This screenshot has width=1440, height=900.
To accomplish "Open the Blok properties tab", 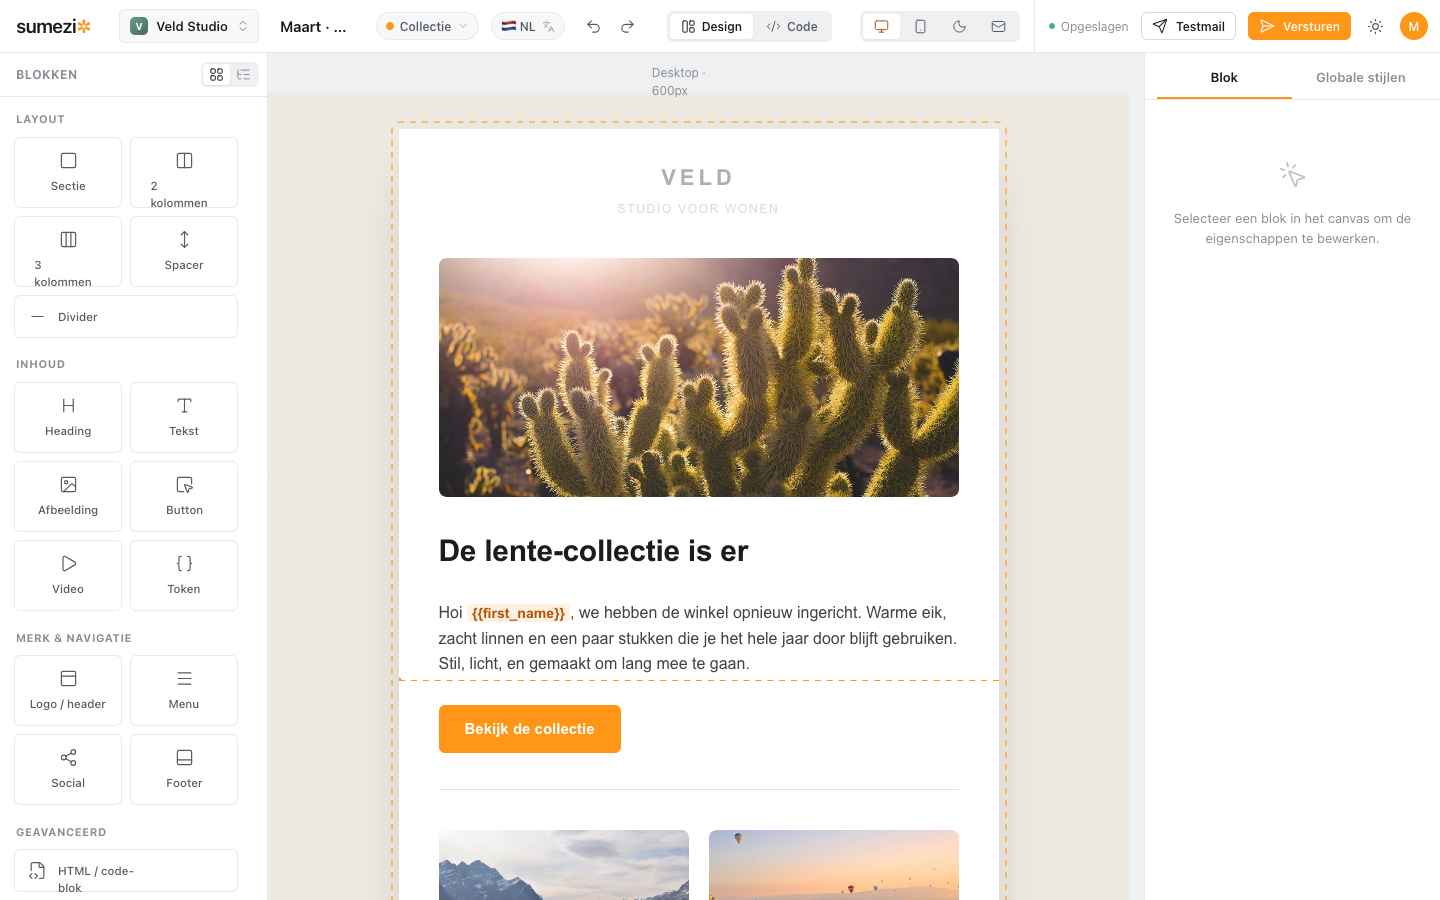I will (x=1224, y=77).
